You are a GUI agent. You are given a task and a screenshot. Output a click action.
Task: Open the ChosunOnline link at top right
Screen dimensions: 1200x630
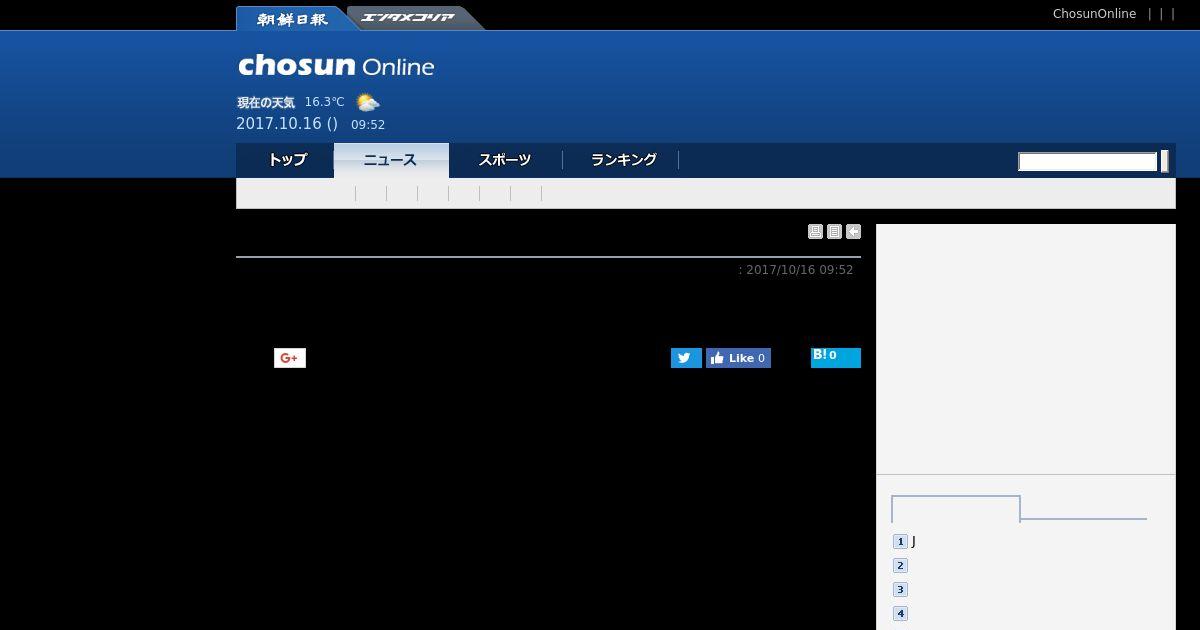[1094, 14]
